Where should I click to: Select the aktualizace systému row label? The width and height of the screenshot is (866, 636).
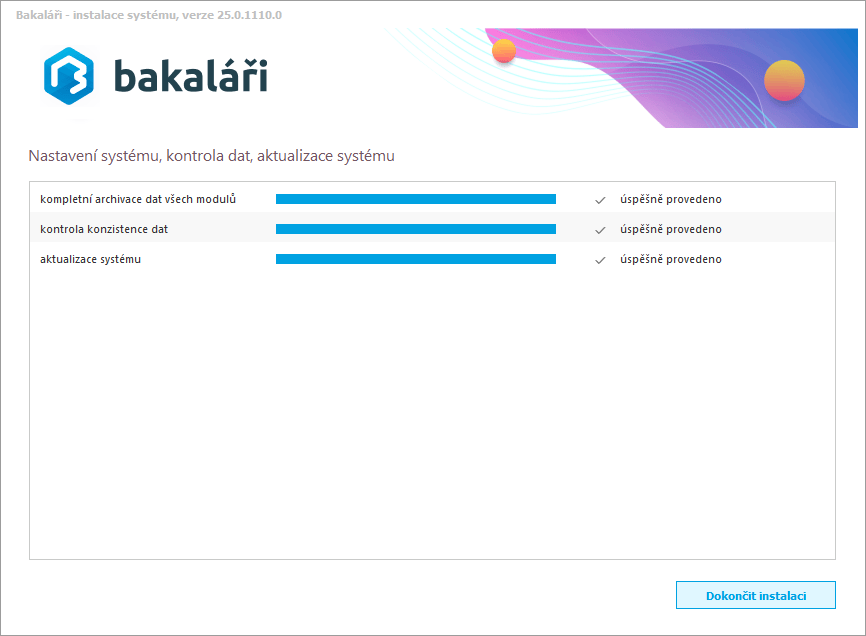tap(91, 259)
